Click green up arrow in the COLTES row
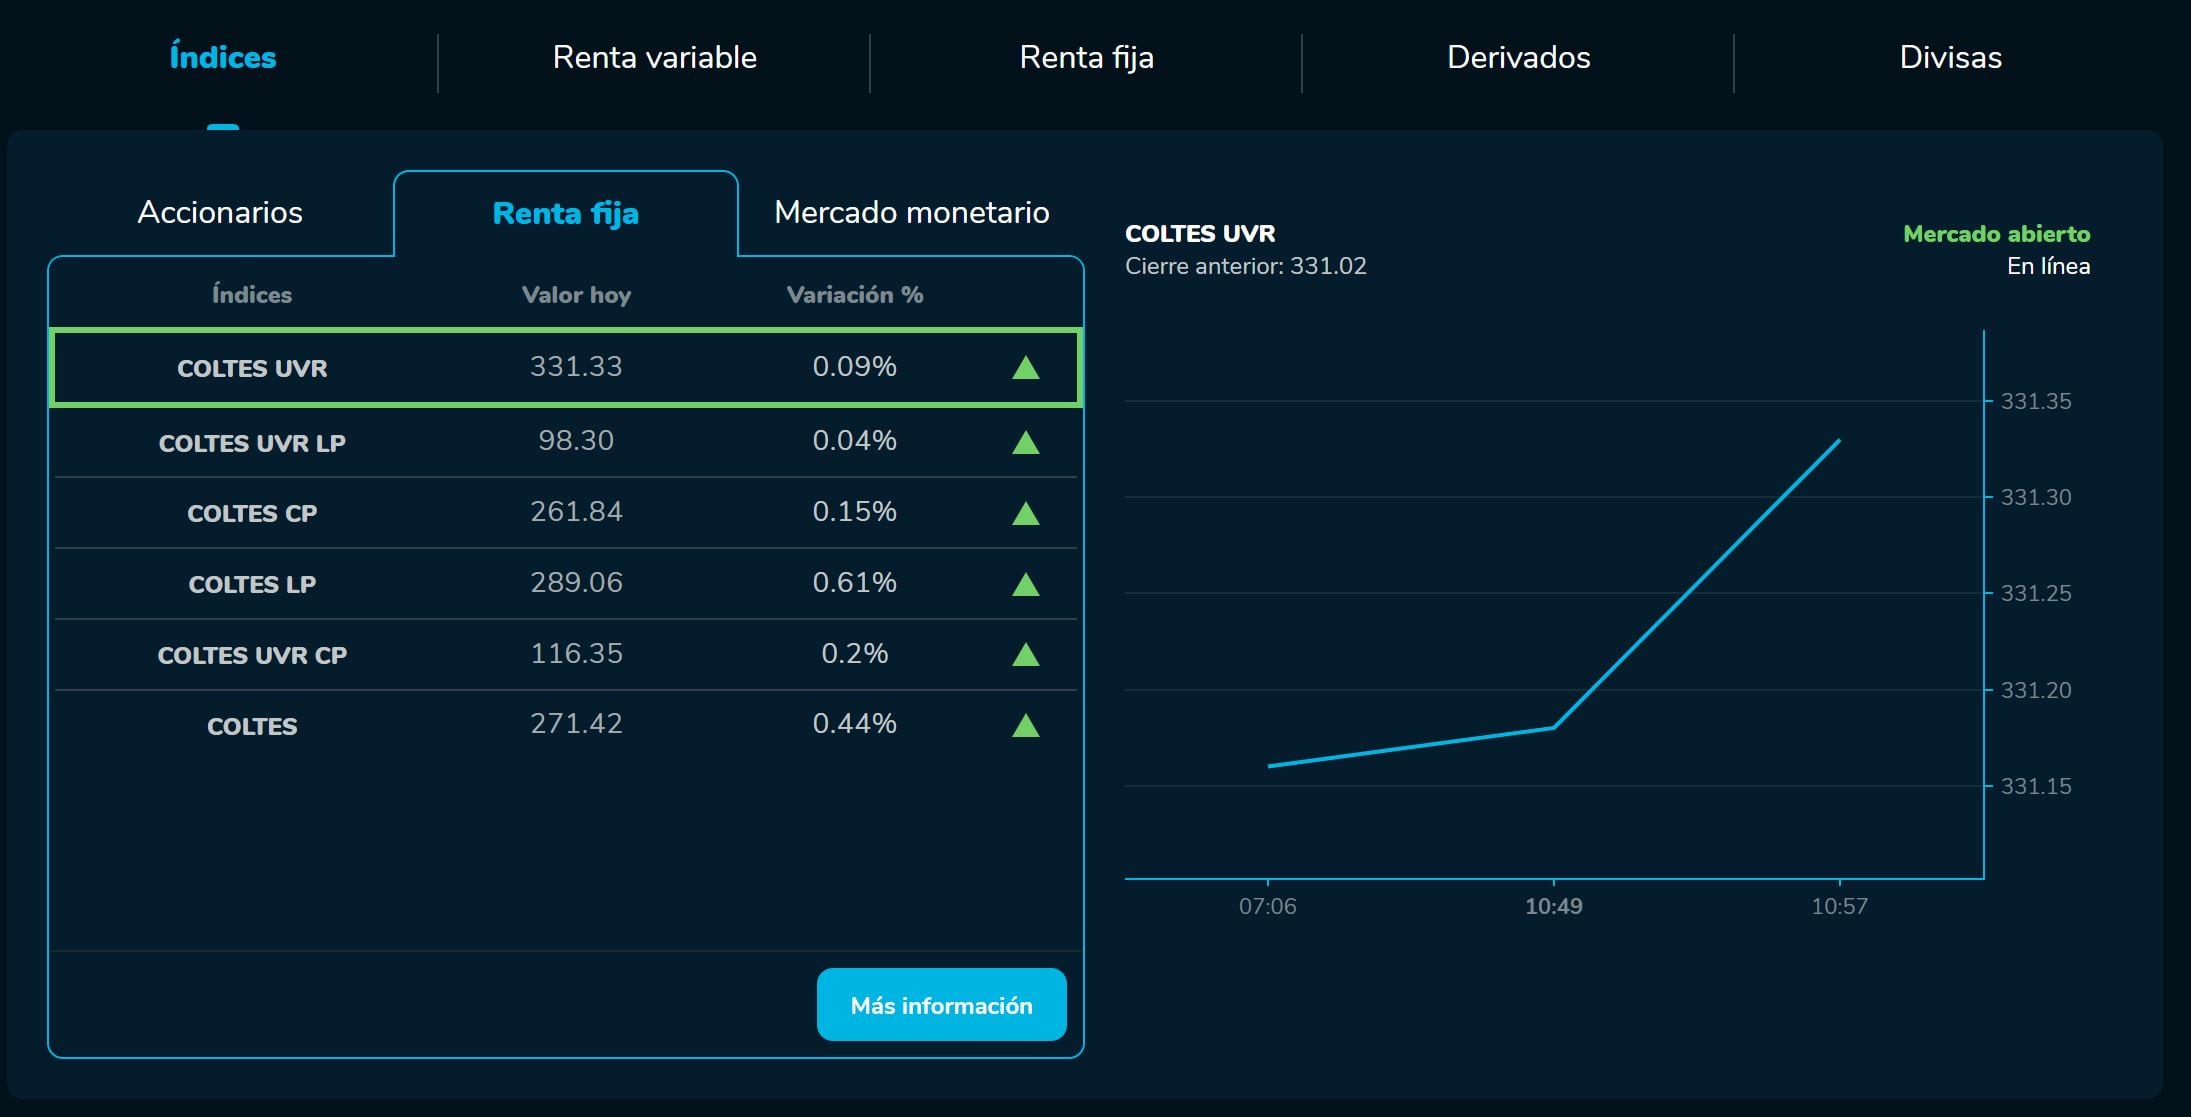The image size is (2191, 1117). pos(1025,726)
